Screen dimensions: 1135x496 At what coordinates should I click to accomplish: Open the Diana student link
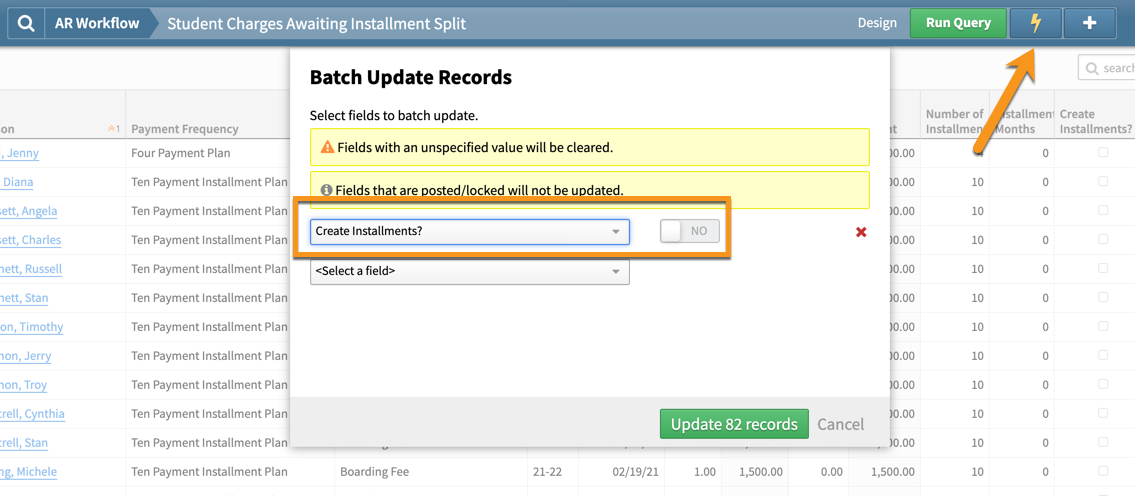(x=17, y=182)
